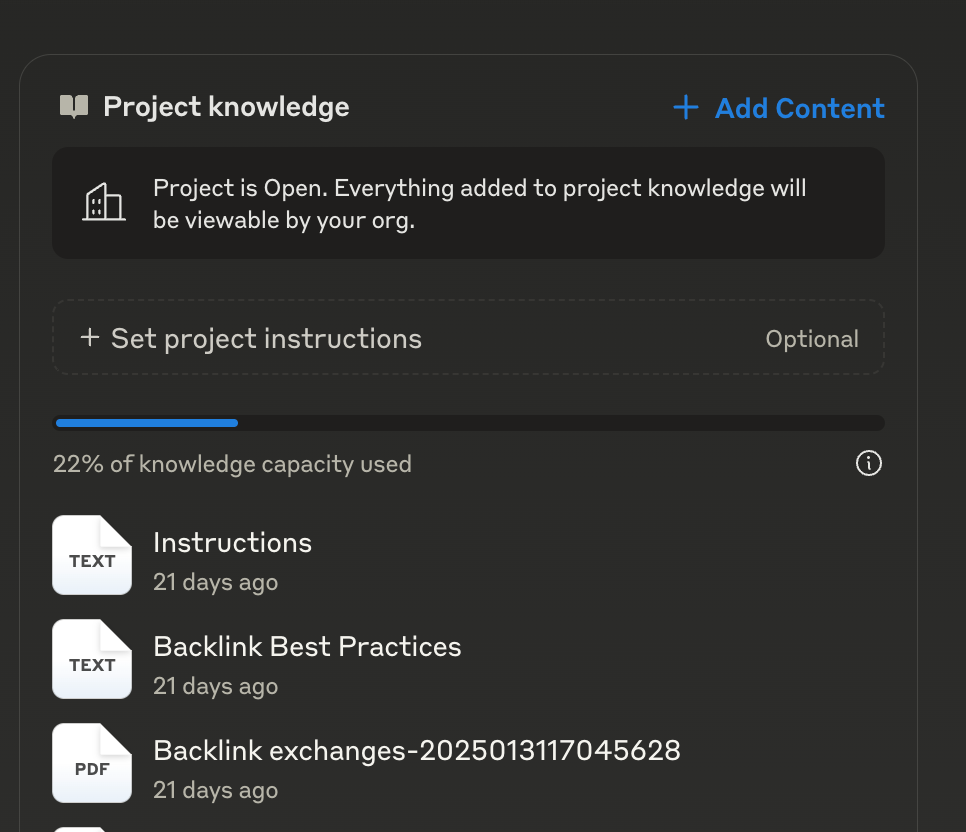Click the 22% capacity used text

click(232, 463)
